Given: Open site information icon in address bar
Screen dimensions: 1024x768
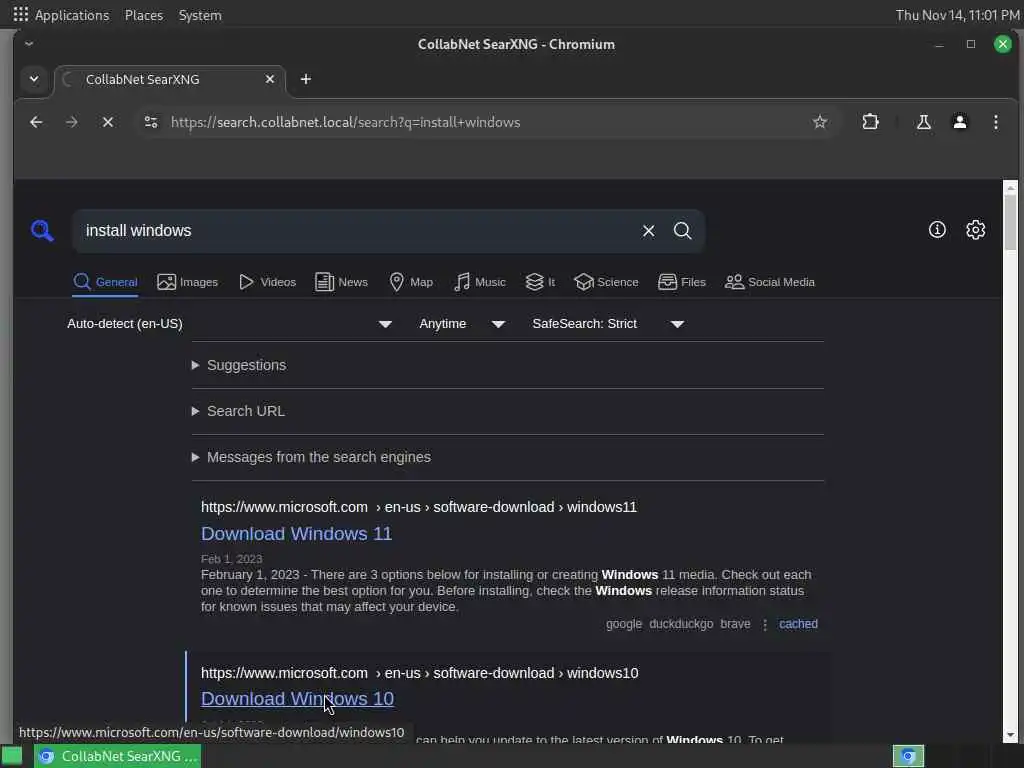Looking at the screenshot, I should (x=151, y=122).
